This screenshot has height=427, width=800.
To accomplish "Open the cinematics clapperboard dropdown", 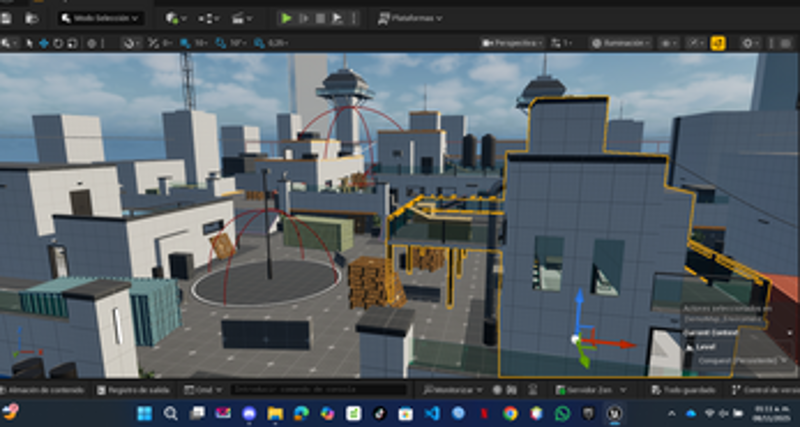I will (241, 18).
